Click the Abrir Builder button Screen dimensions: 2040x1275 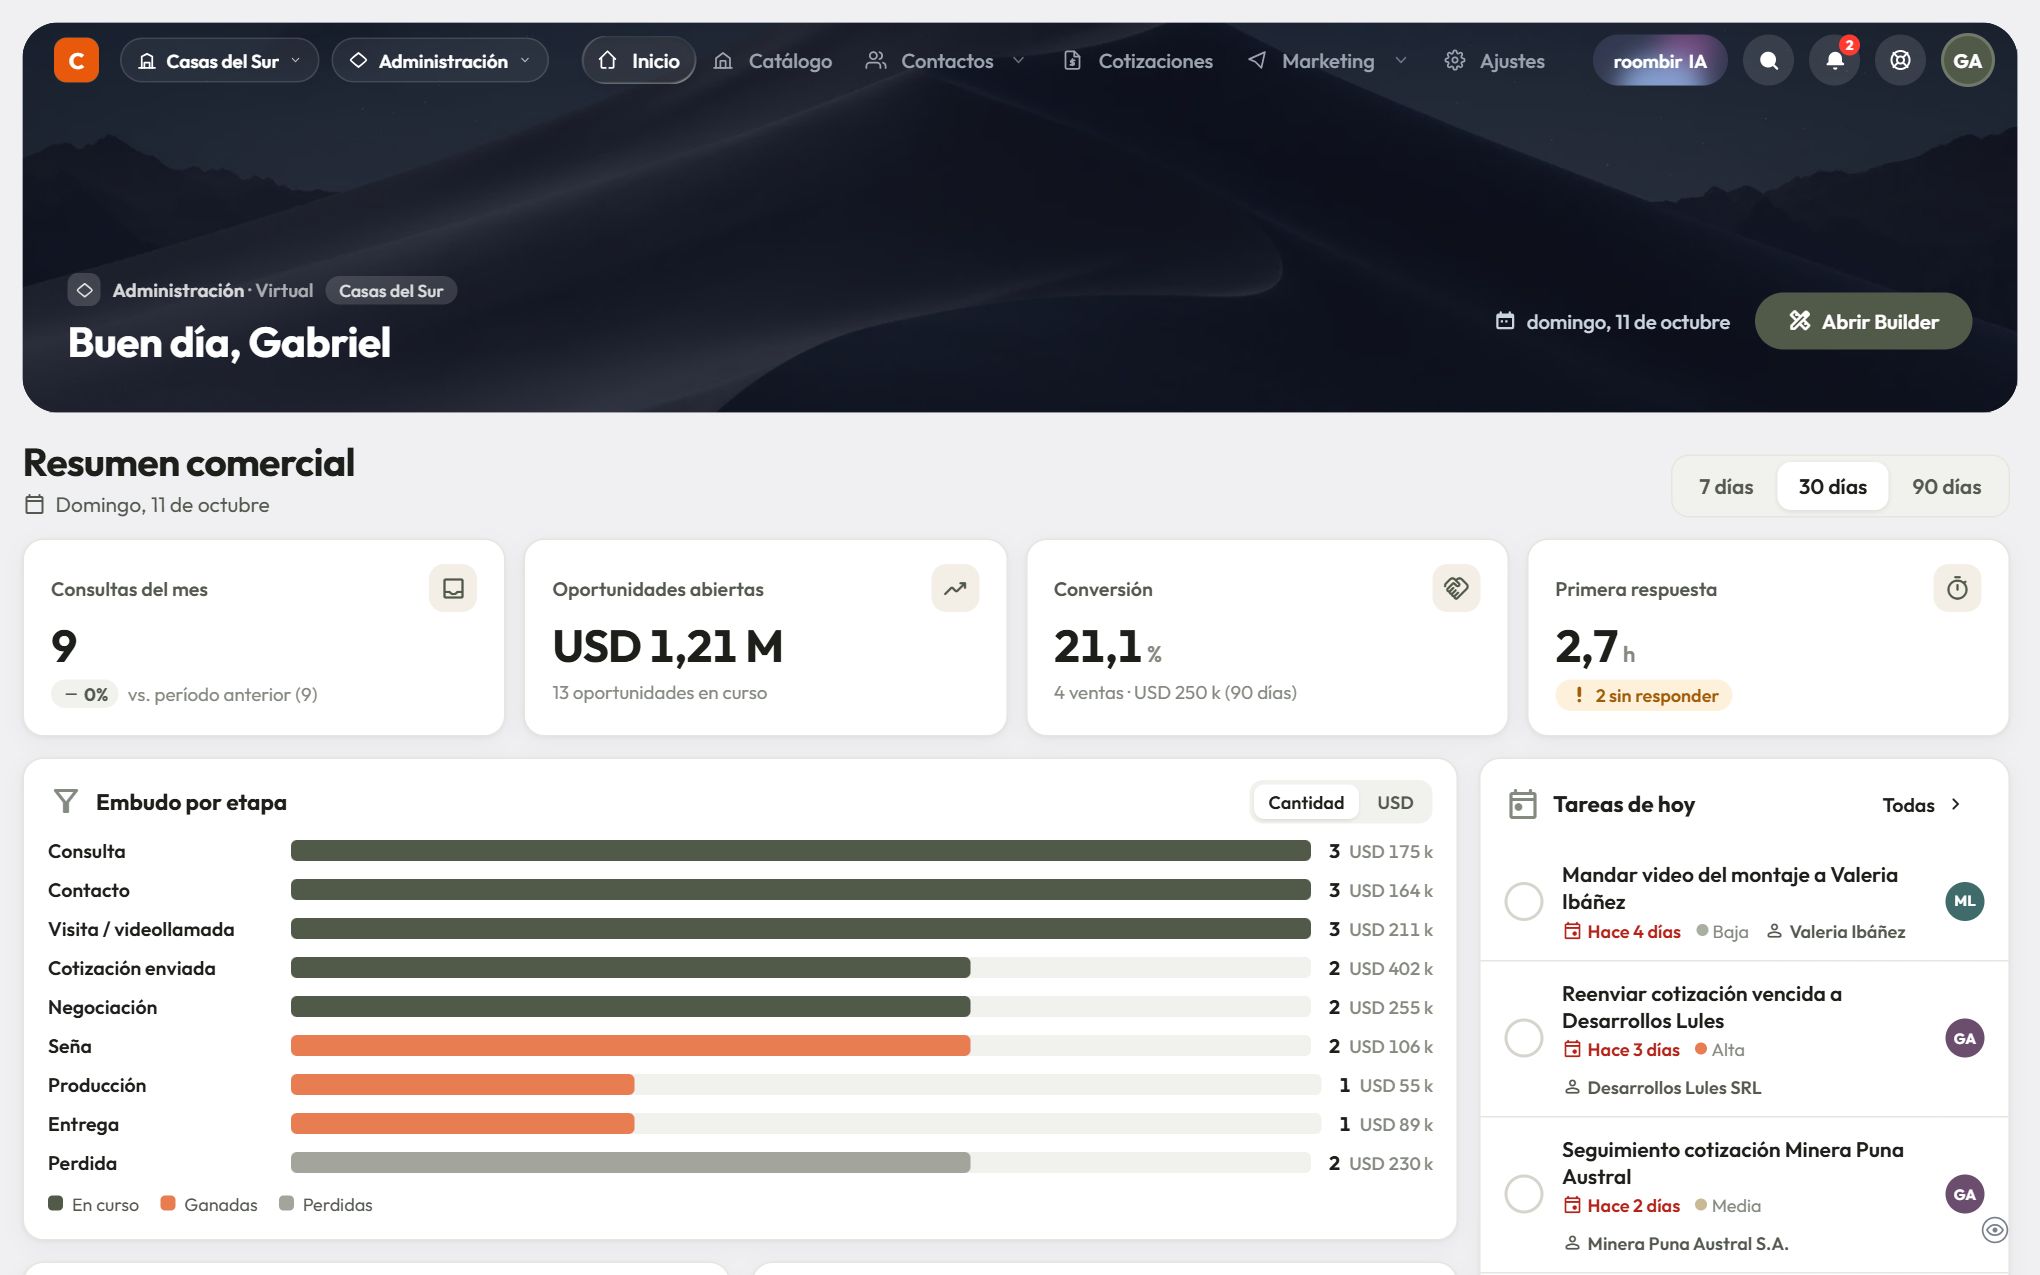point(1863,321)
